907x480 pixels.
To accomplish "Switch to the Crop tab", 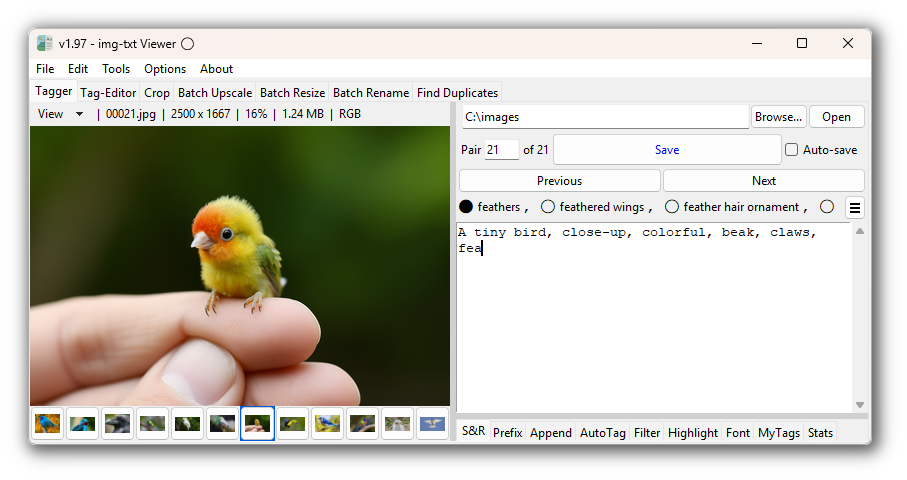I will (157, 93).
